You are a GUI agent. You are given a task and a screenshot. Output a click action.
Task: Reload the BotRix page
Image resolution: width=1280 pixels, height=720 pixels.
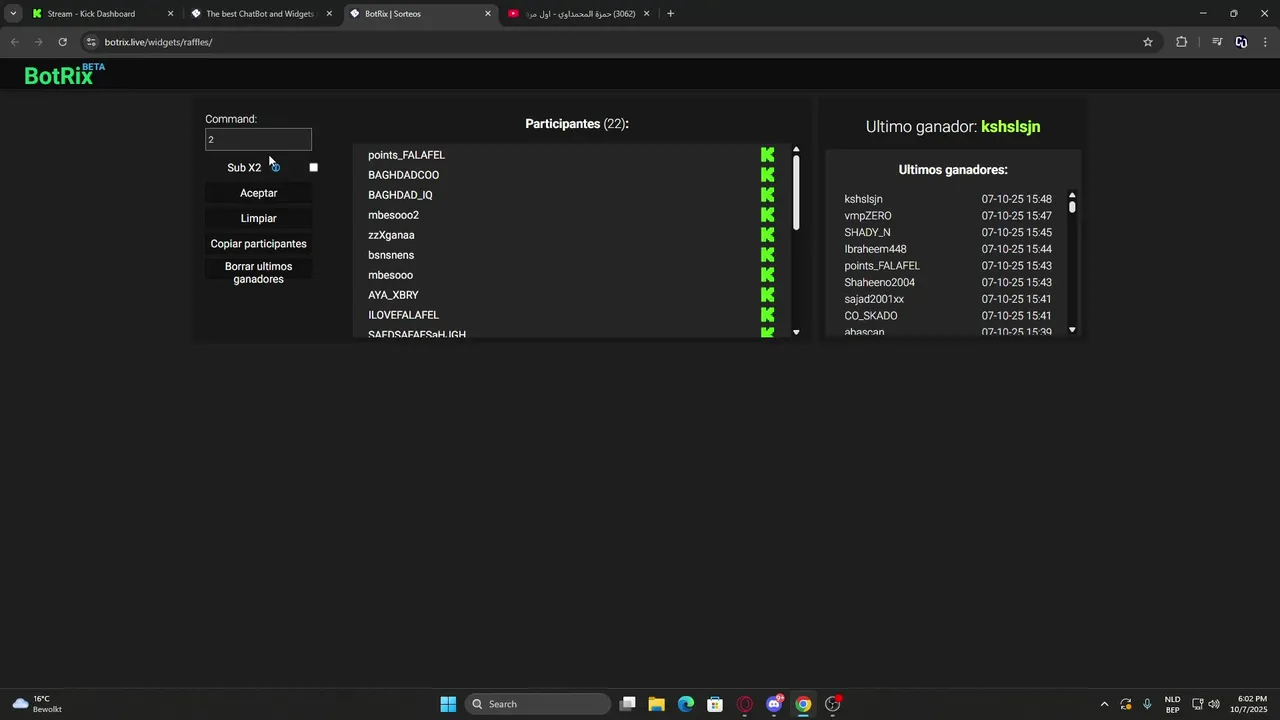click(x=62, y=42)
